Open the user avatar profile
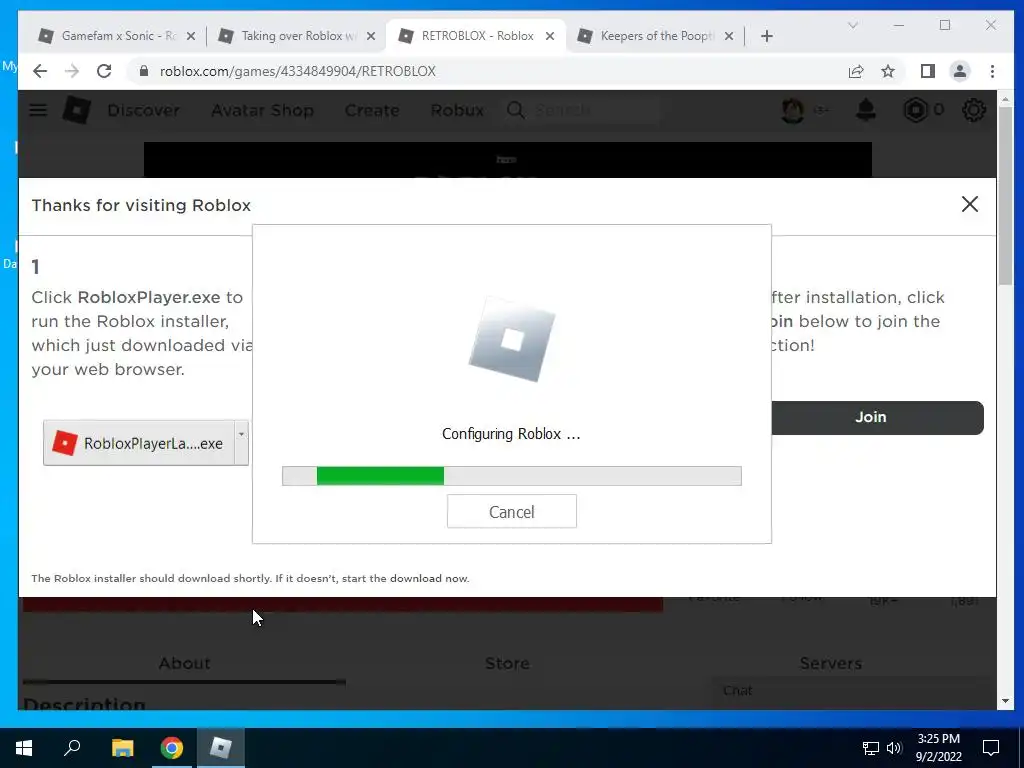Image resolution: width=1024 pixels, height=768 pixels. click(793, 110)
